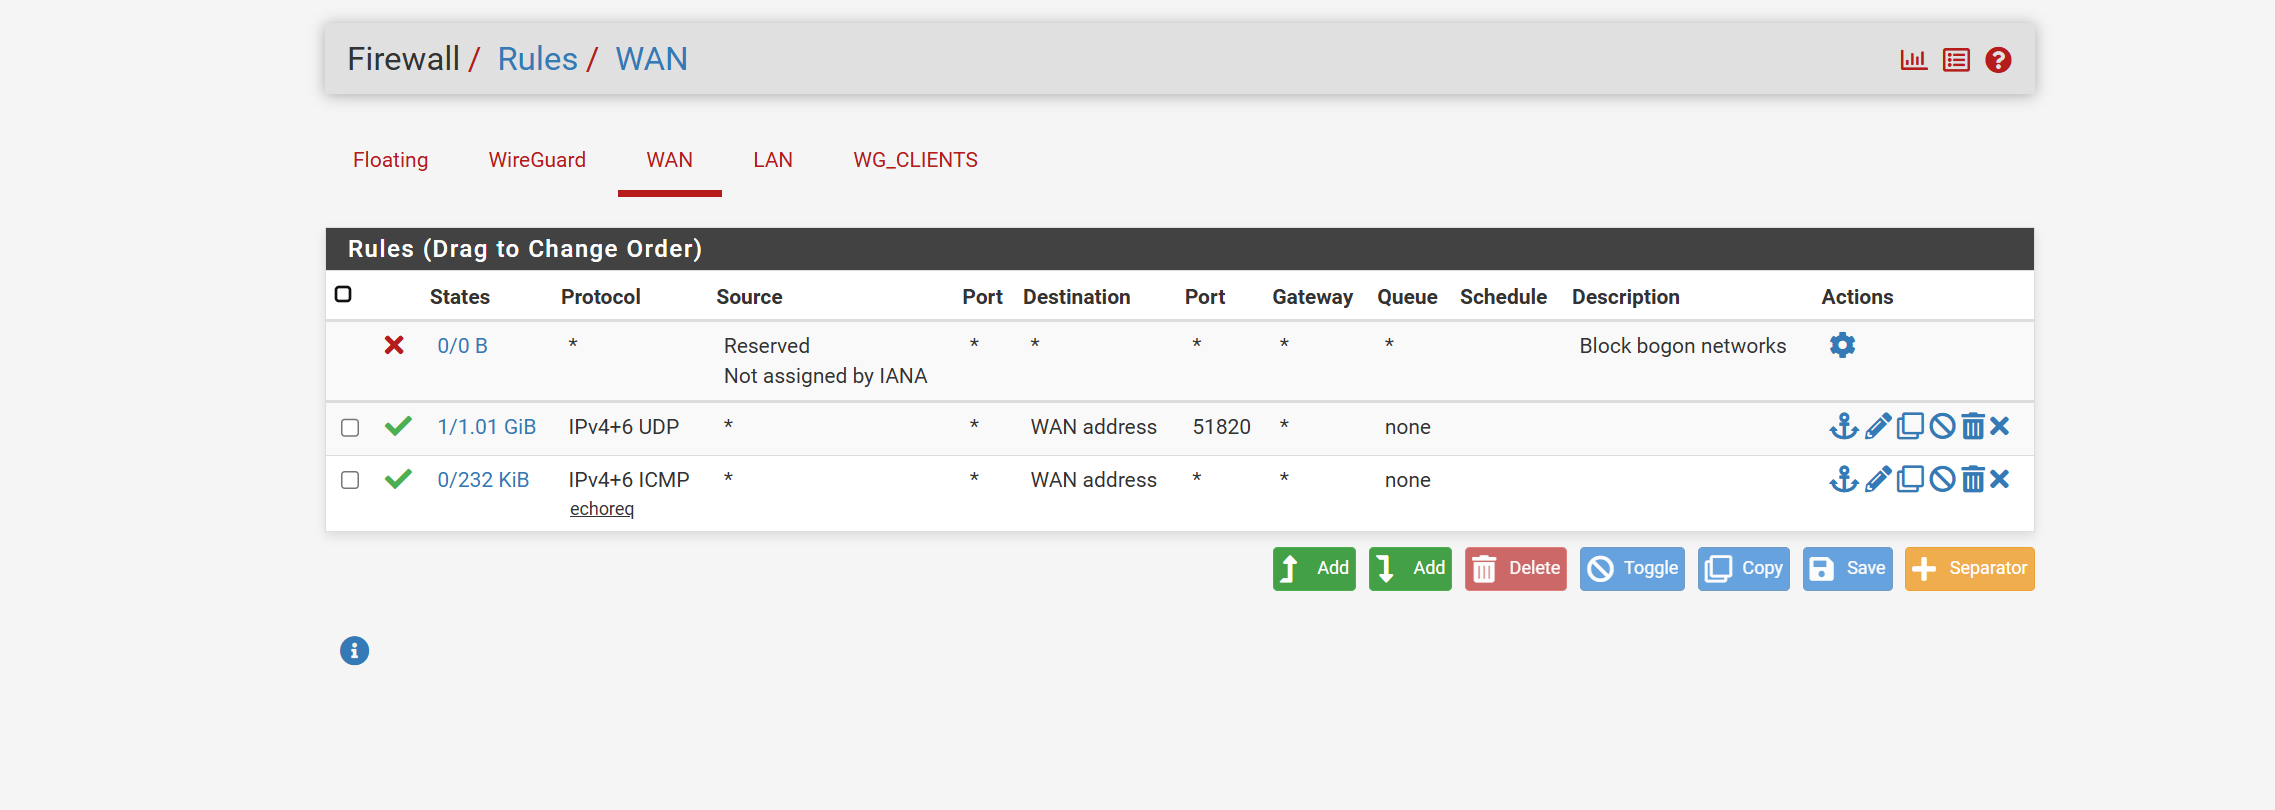Screen dimensions: 2275x810
Task: Kill states X icon on ICMP rule
Action: click(x=2000, y=480)
